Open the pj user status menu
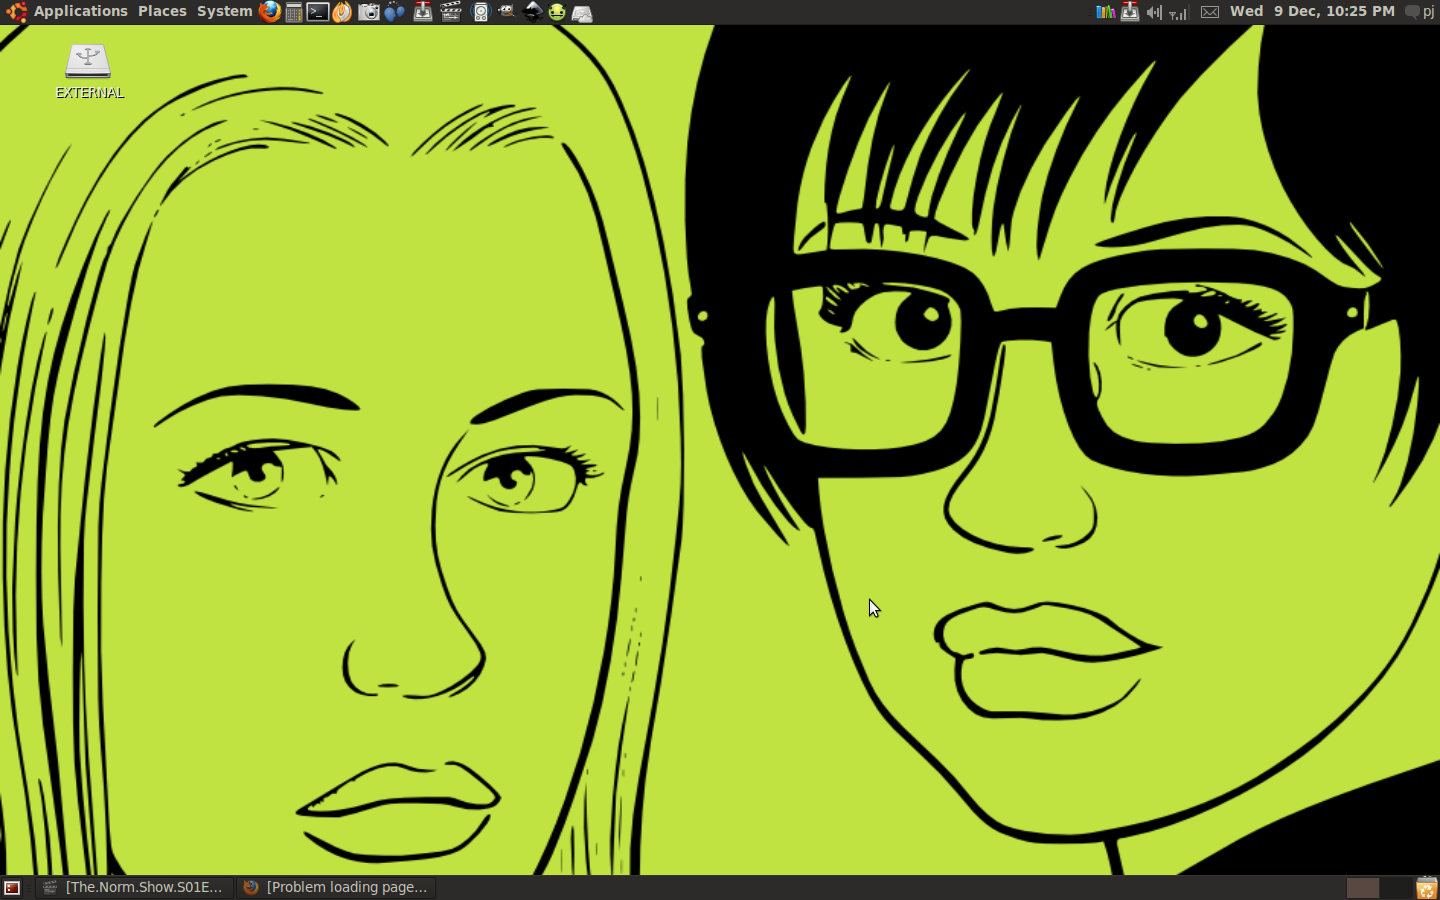This screenshot has height=900, width=1440. point(1420,12)
